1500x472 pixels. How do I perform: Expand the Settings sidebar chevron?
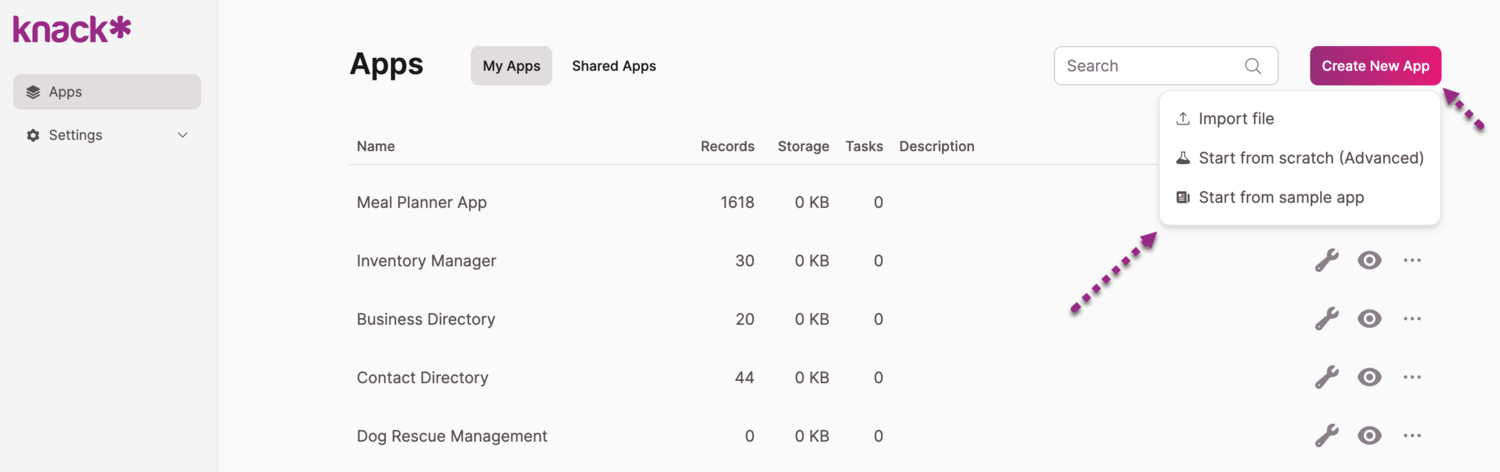point(182,135)
